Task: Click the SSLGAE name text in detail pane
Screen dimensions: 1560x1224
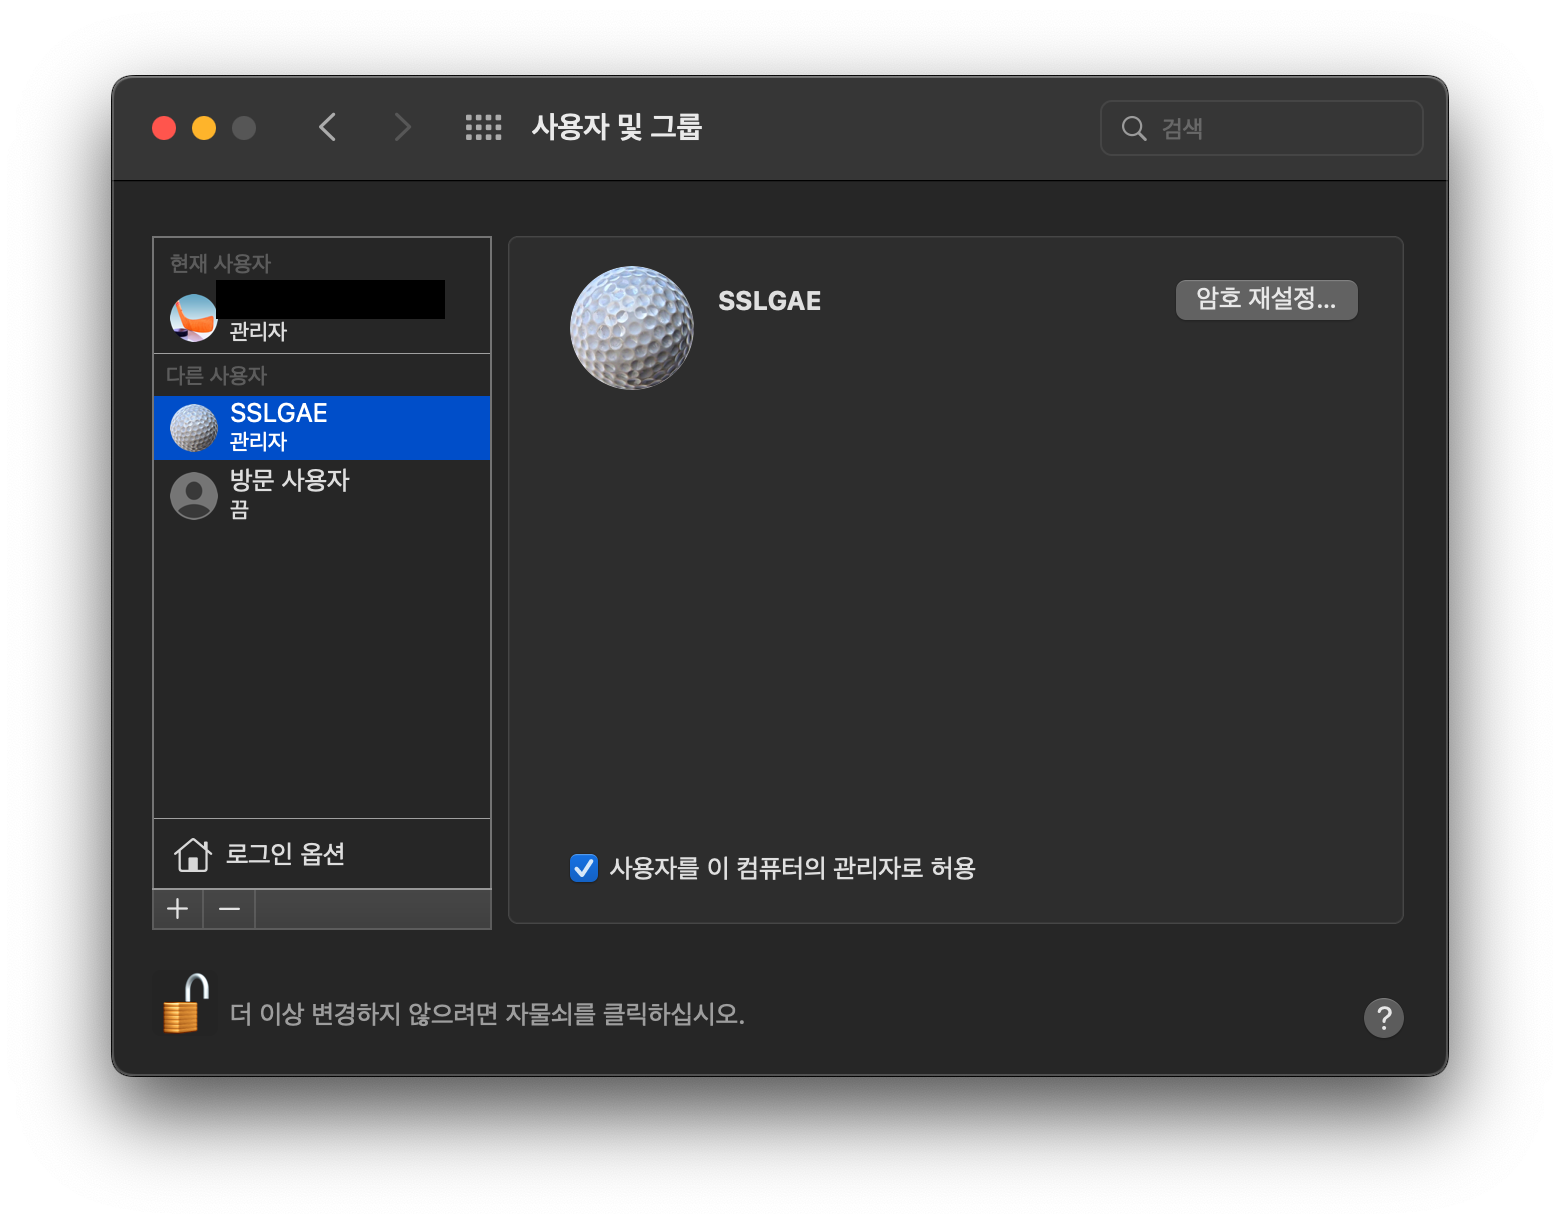Action: tap(769, 300)
